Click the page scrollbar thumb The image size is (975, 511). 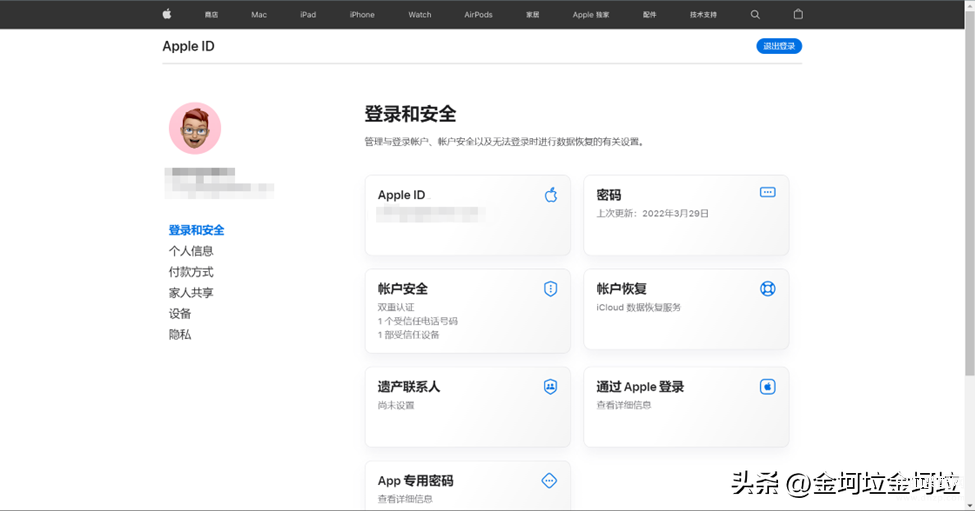pos(969,193)
